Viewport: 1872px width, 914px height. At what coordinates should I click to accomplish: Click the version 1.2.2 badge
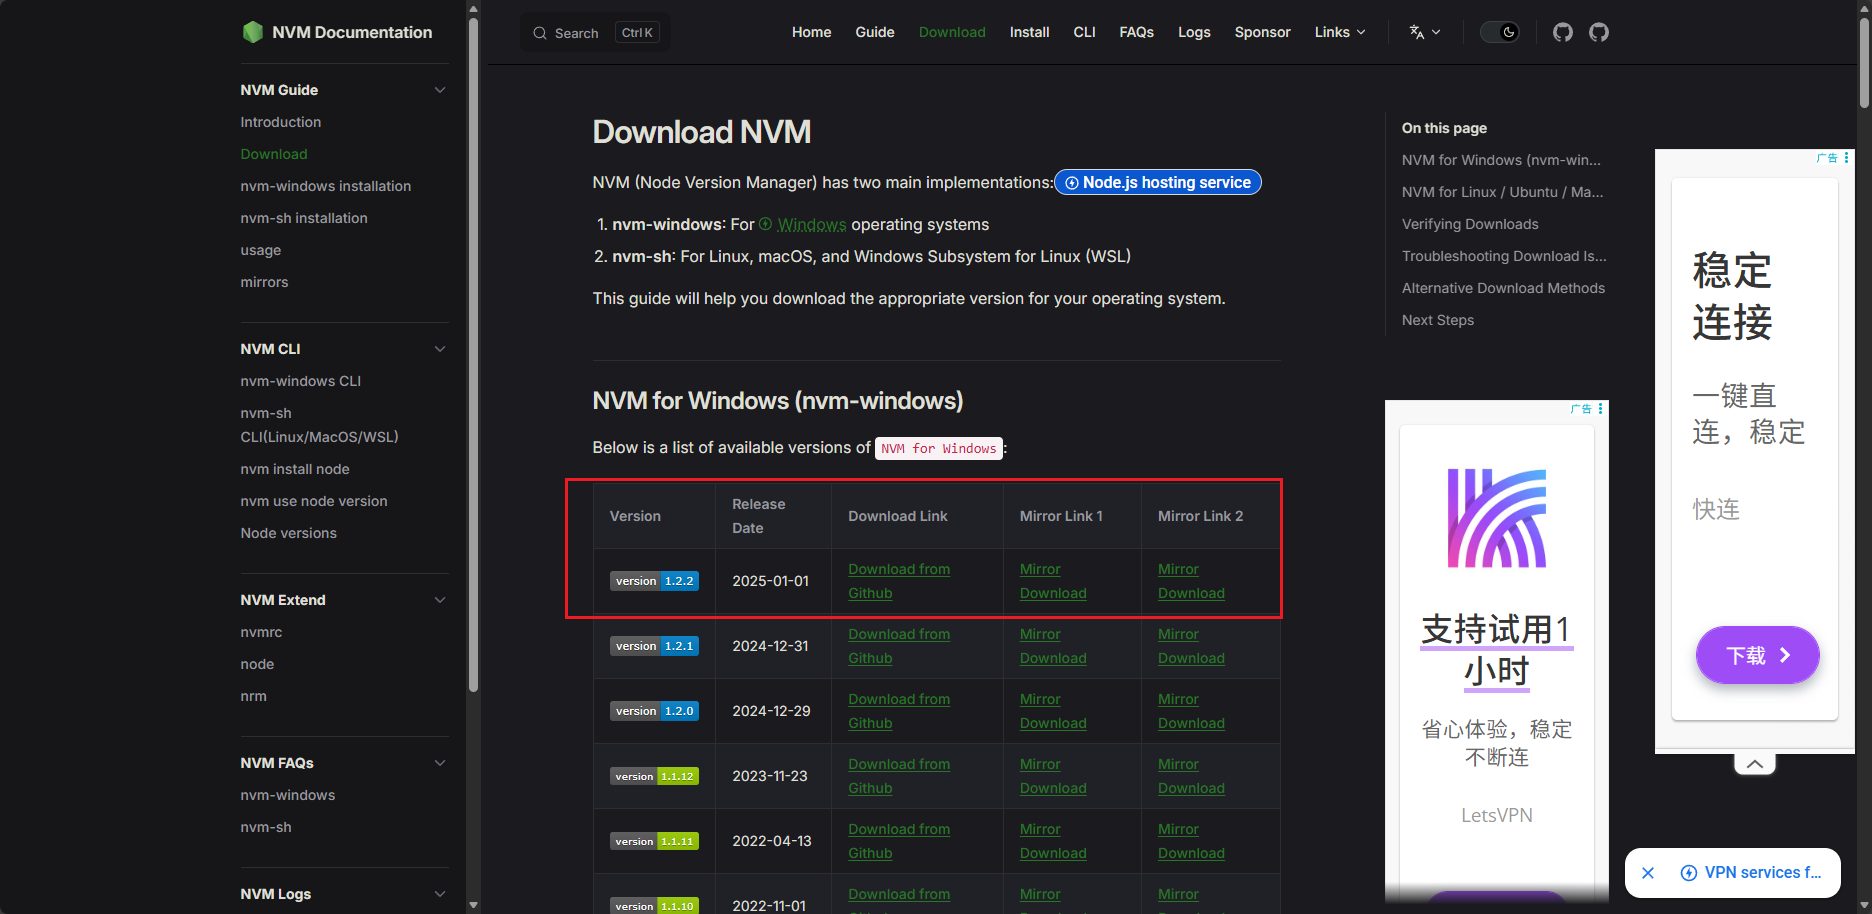pos(655,581)
